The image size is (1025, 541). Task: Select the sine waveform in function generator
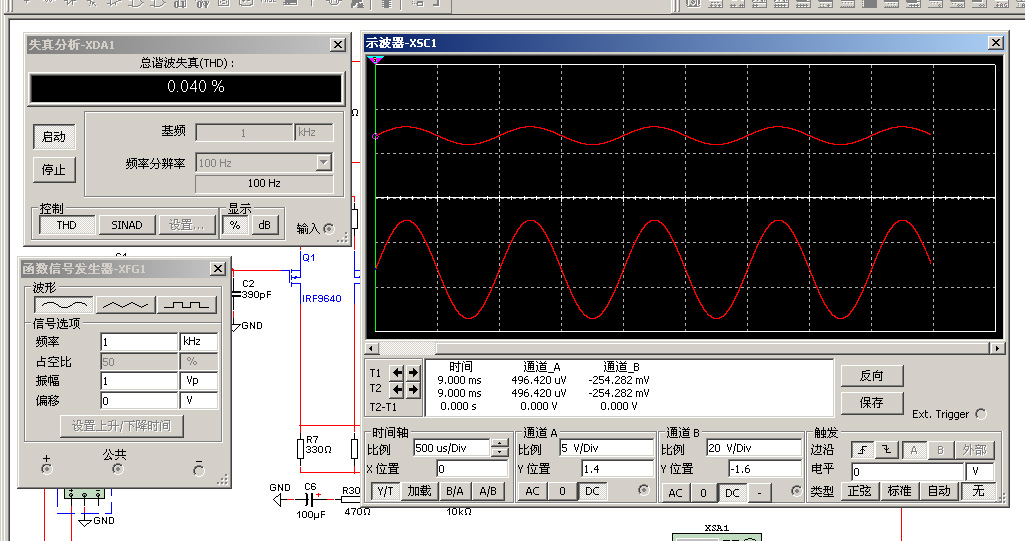64,304
